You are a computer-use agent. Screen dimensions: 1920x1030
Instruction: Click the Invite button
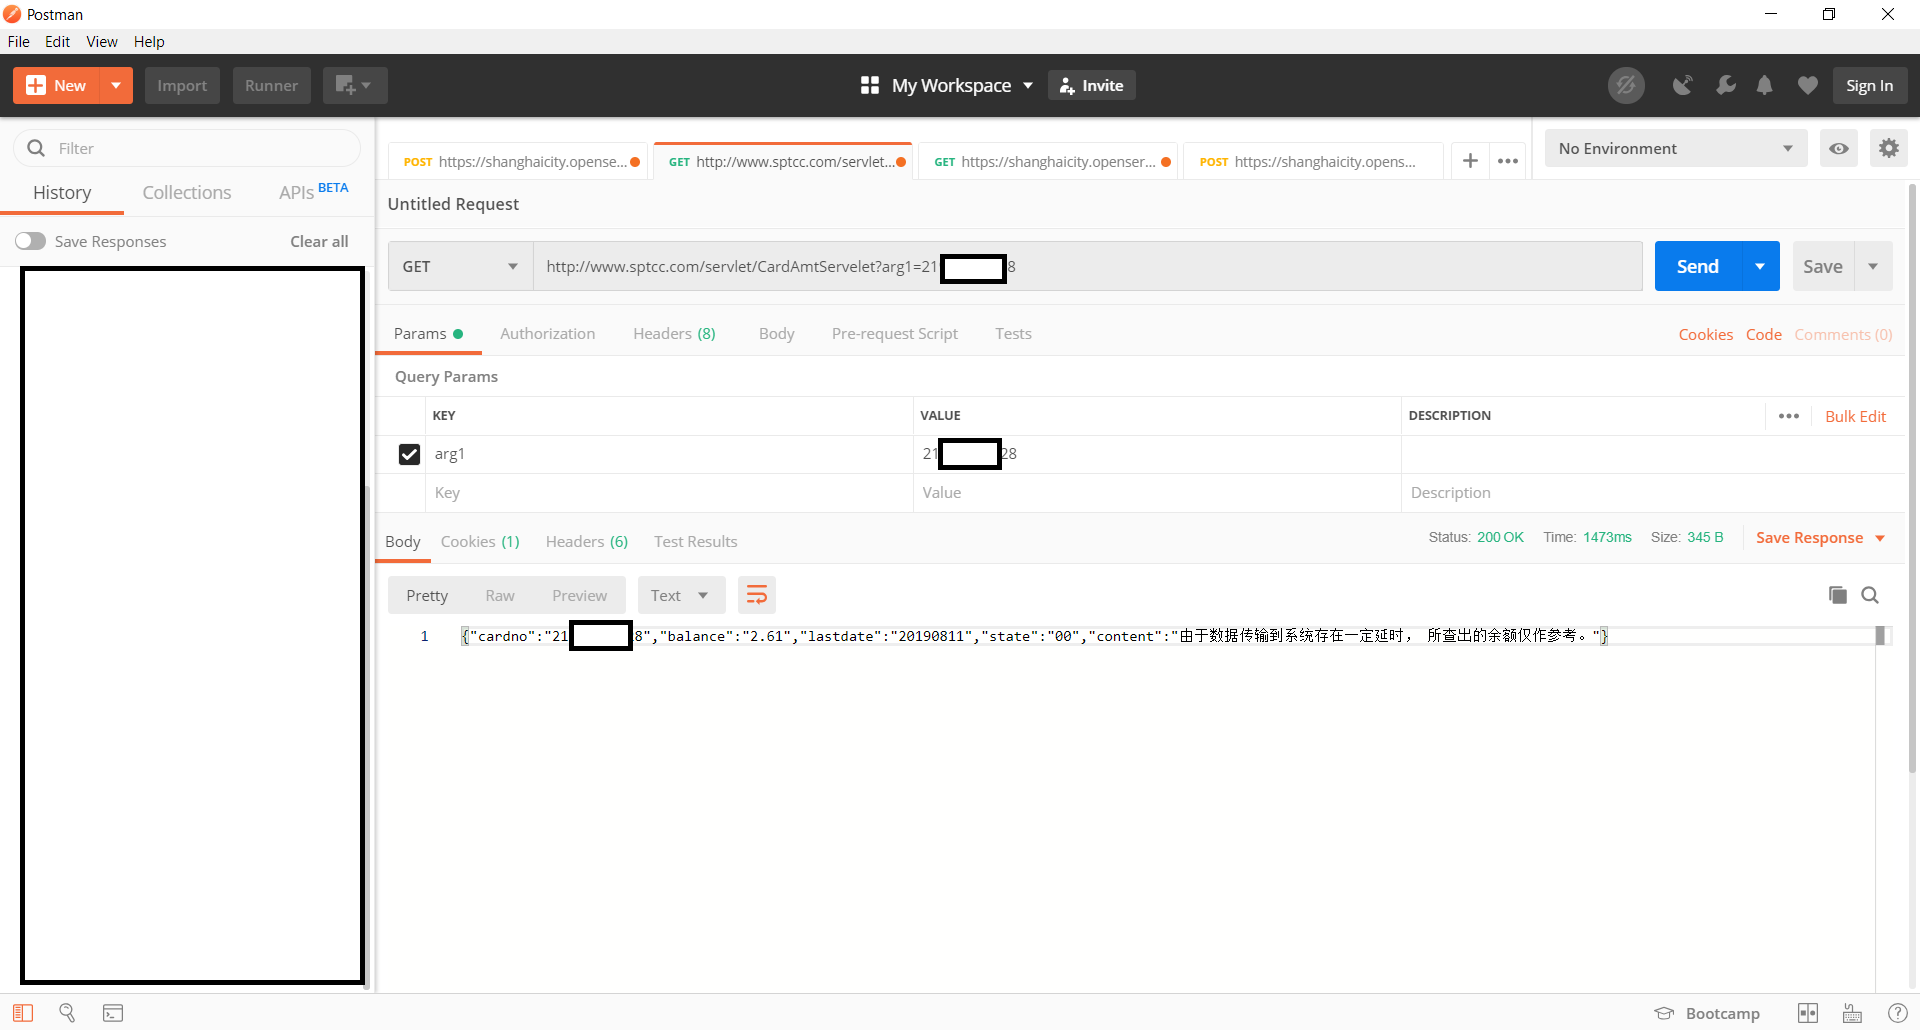pos(1092,86)
